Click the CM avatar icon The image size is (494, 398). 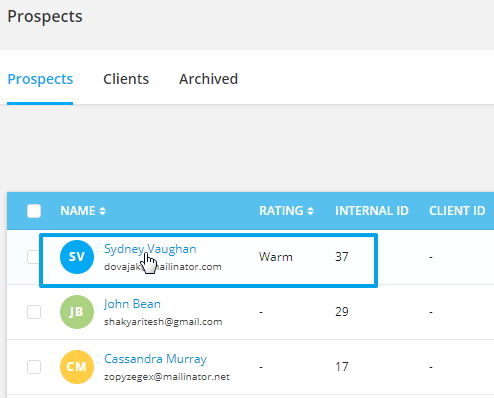pos(77,367)
